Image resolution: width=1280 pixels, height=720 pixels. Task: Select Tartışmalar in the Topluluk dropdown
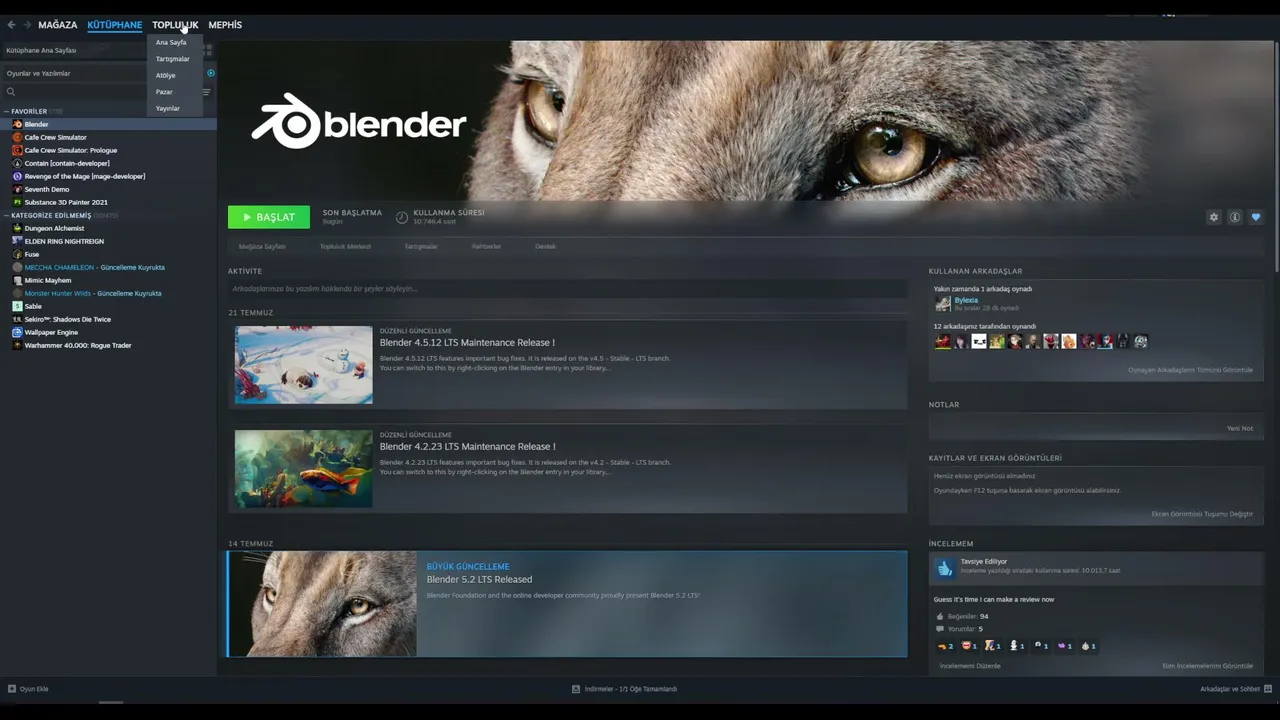point(173,59)
